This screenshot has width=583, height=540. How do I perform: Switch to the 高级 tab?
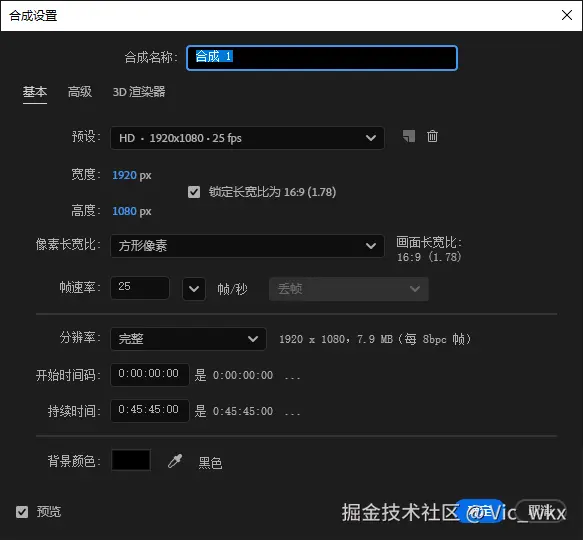80,92
